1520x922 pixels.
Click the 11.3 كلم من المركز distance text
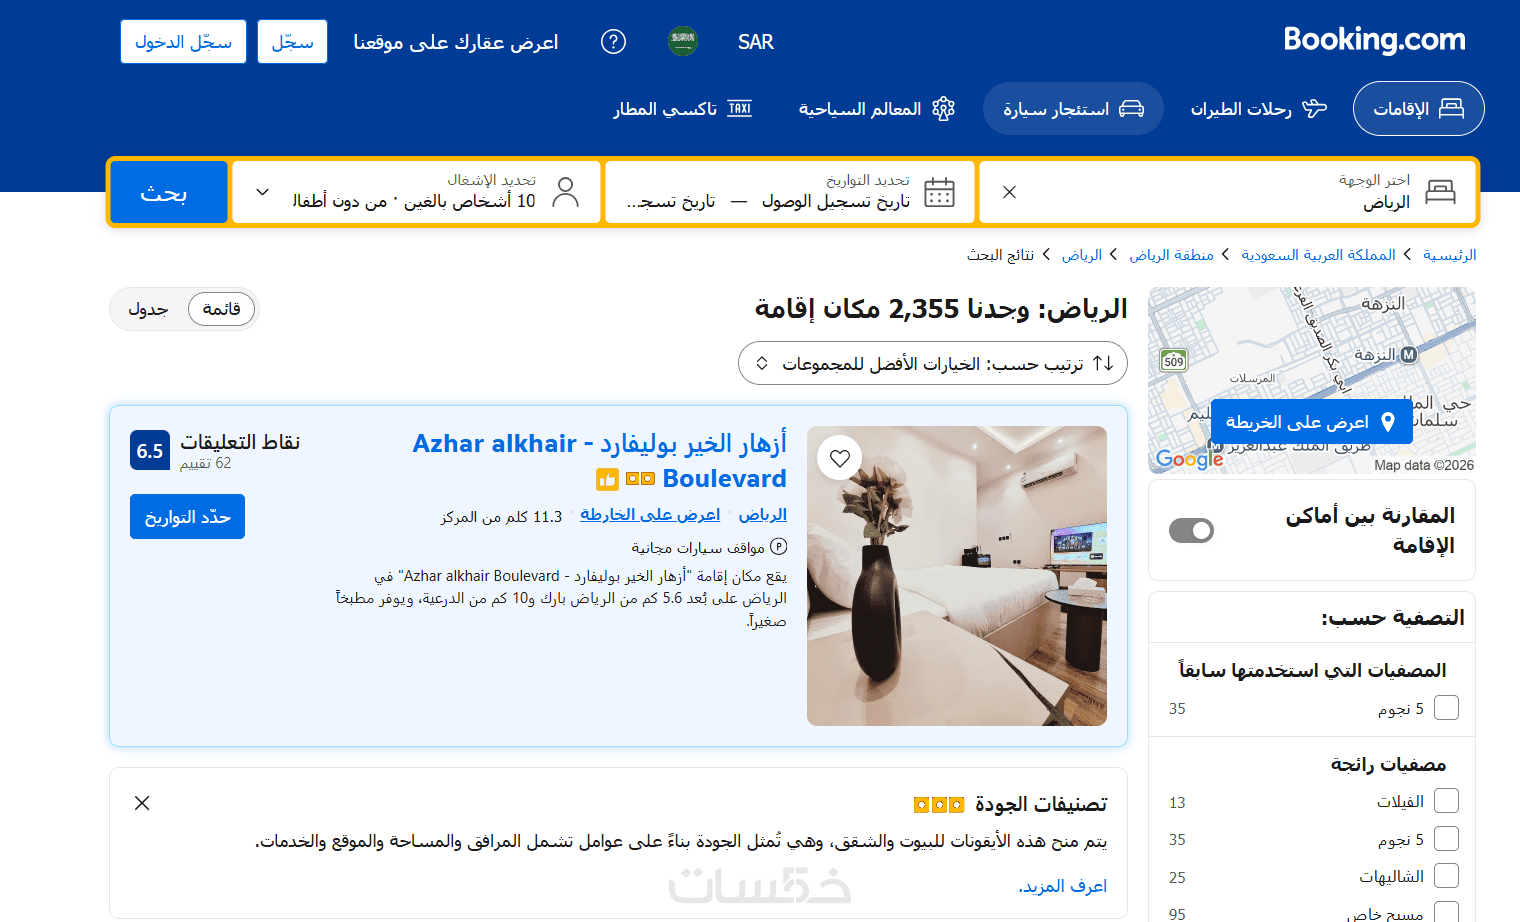[x=501, y=516]
